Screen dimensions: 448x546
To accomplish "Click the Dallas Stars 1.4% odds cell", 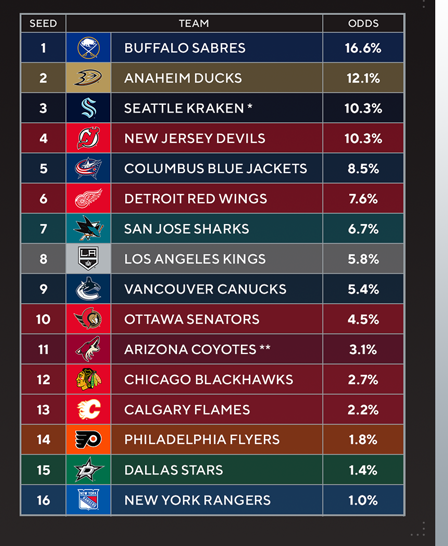I will click(363, 470).
